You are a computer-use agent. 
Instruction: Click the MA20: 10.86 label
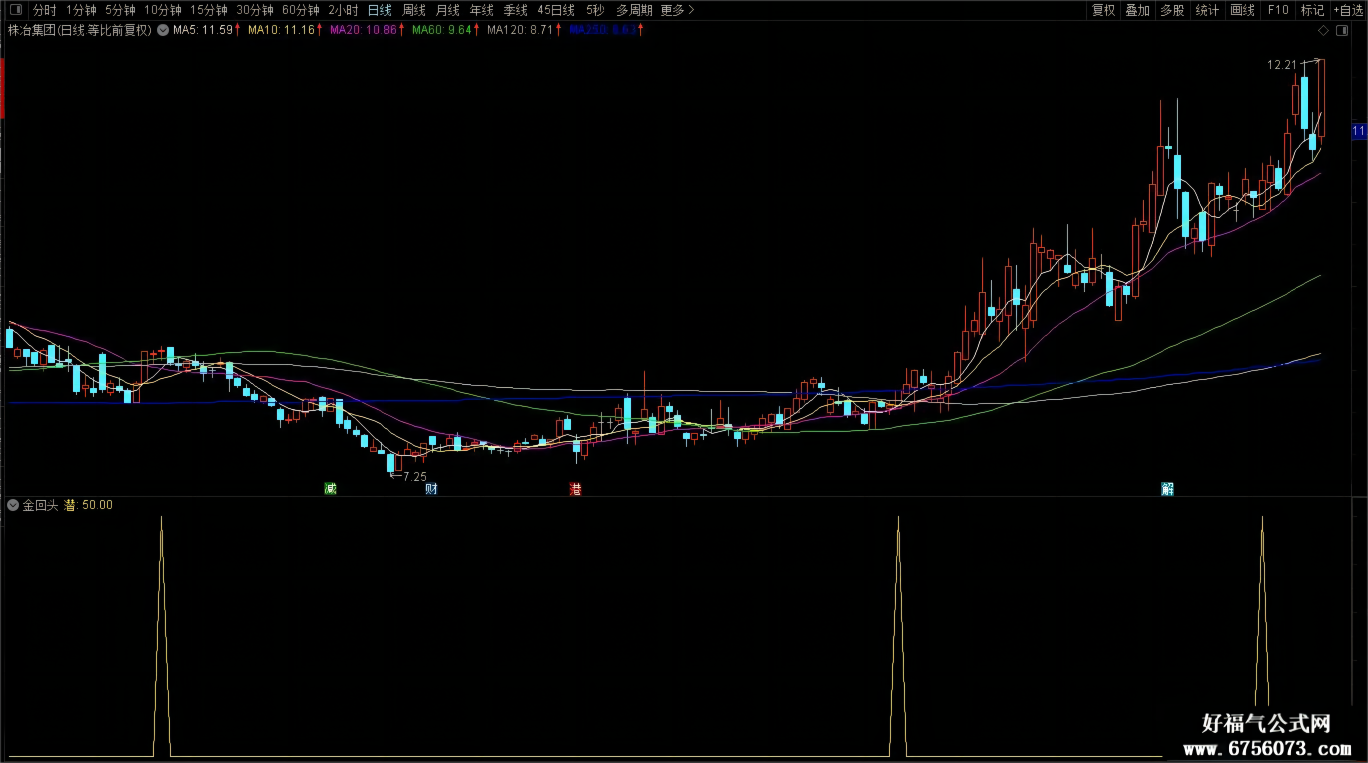click(x=364, y=30)
